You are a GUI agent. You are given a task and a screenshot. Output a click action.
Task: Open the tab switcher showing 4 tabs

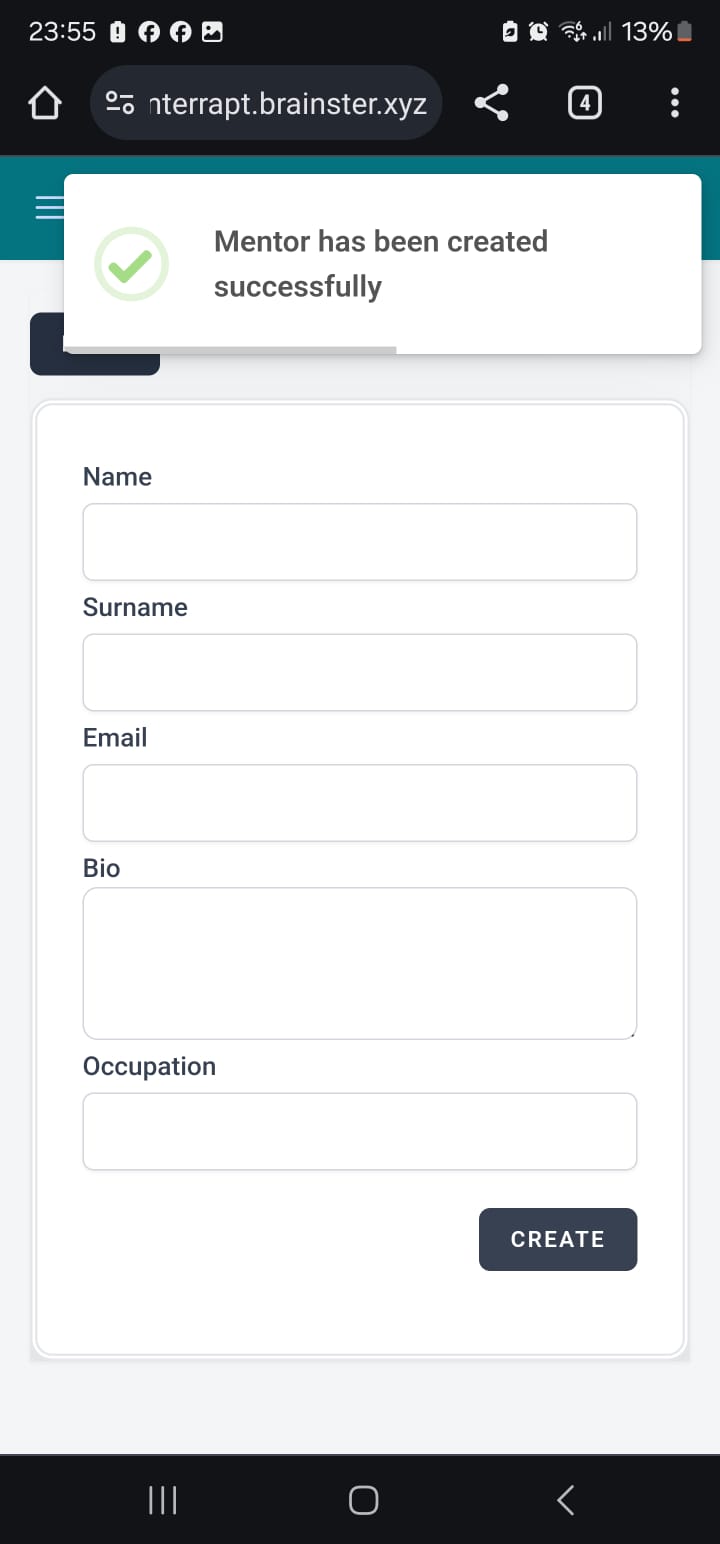coord(585,103)
